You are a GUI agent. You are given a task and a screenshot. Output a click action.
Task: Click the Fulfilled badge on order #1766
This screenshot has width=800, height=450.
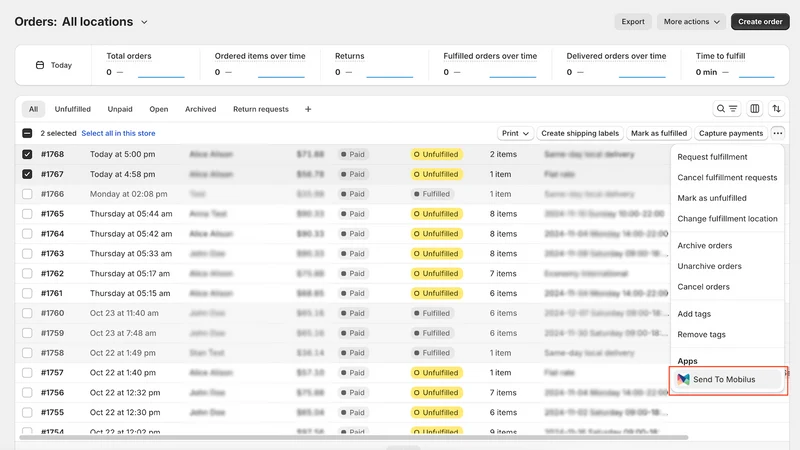pos(432,194)
